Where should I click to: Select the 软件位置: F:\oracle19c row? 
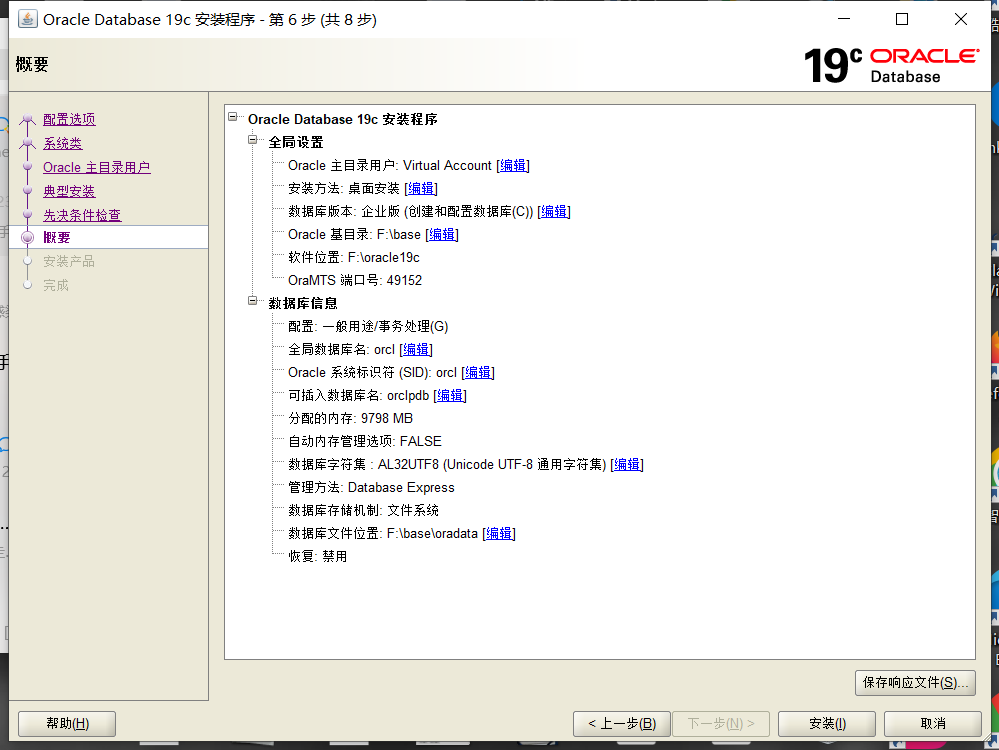click(354, 257)
